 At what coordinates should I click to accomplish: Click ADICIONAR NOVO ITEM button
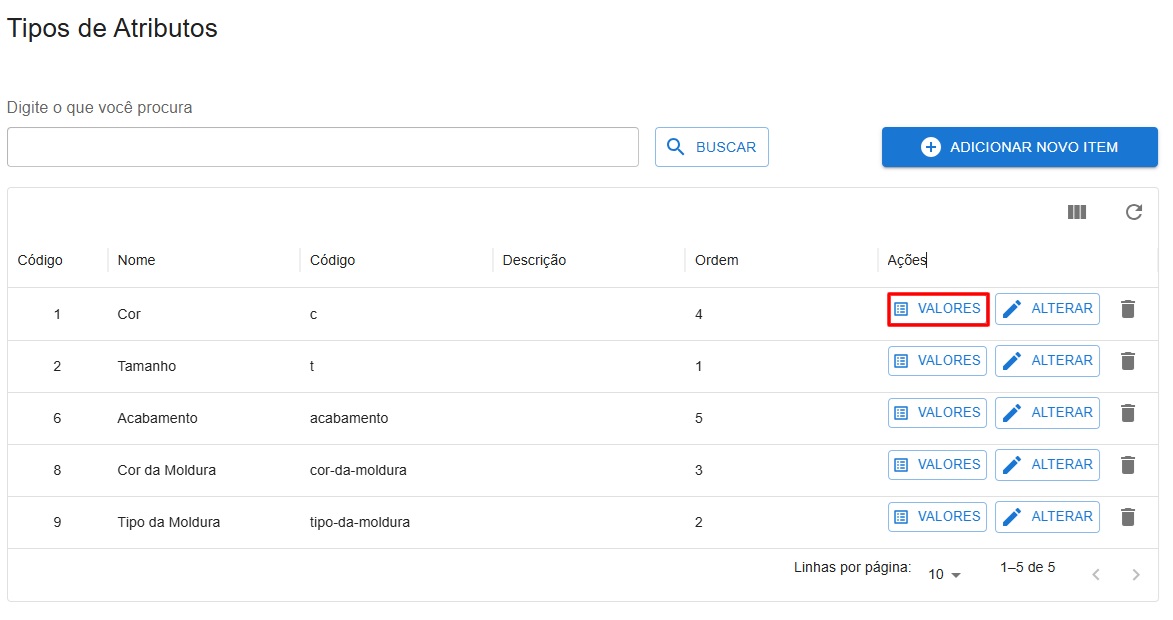point(1019,147)
